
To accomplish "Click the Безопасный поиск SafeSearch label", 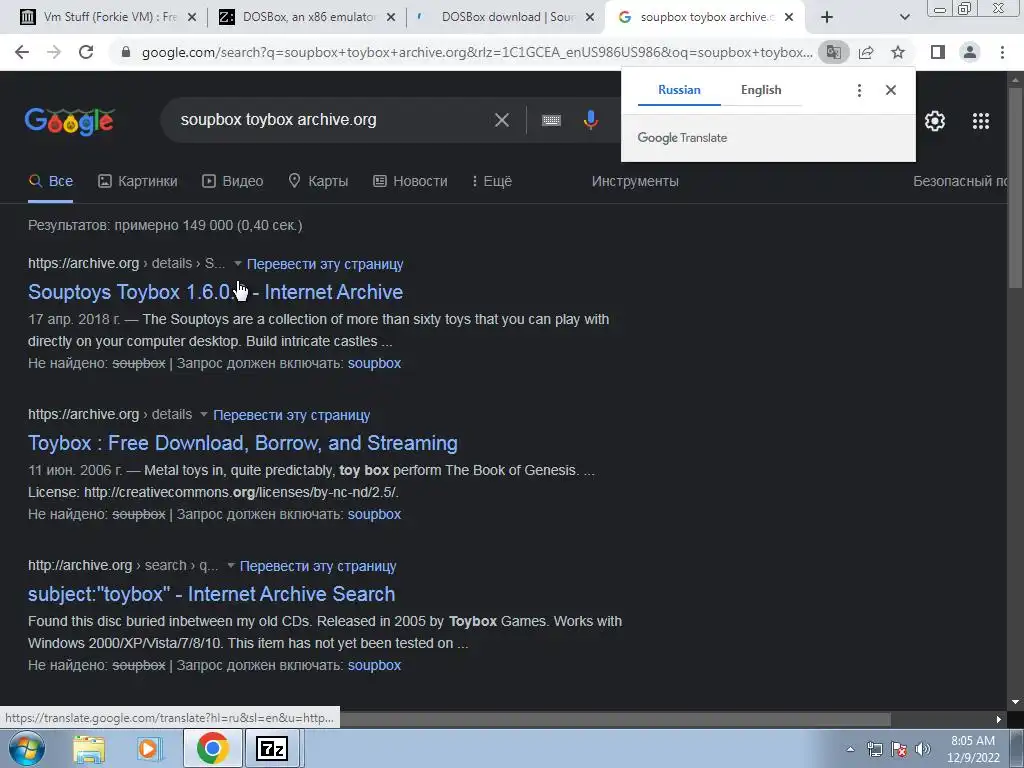I will click(960, 181).
